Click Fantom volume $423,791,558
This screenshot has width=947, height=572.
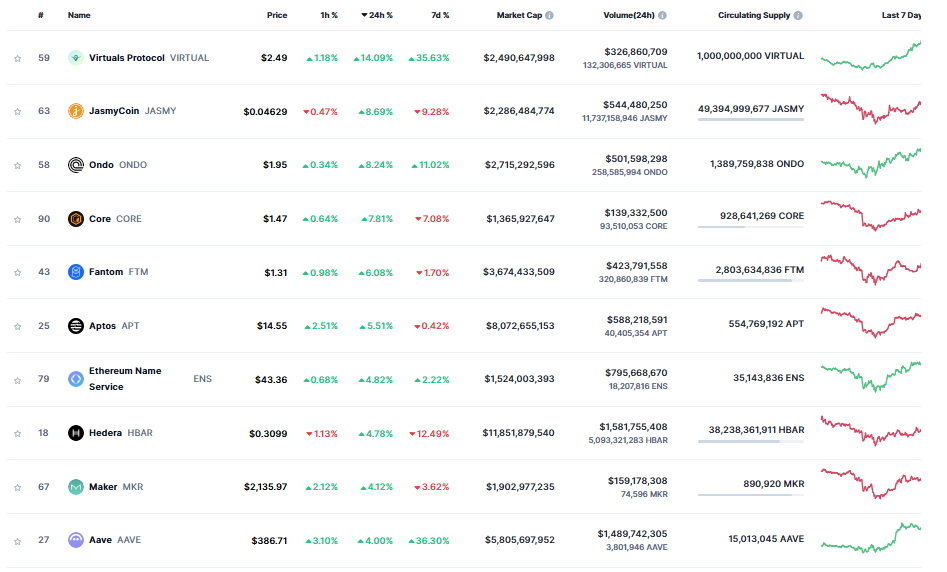tap(637, 266)
